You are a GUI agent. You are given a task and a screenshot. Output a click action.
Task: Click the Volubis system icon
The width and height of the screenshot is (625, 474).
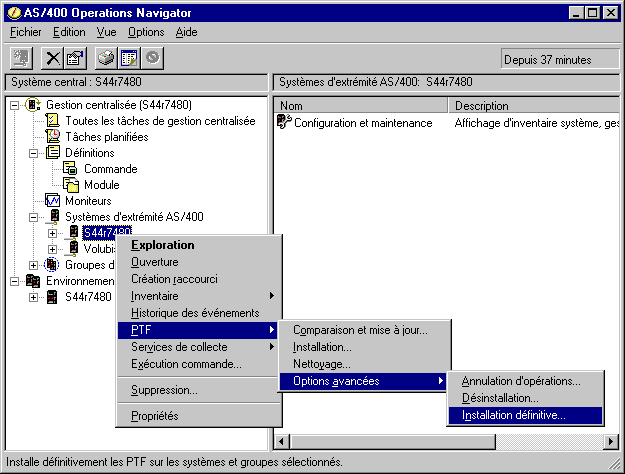[x=73, y=248]
